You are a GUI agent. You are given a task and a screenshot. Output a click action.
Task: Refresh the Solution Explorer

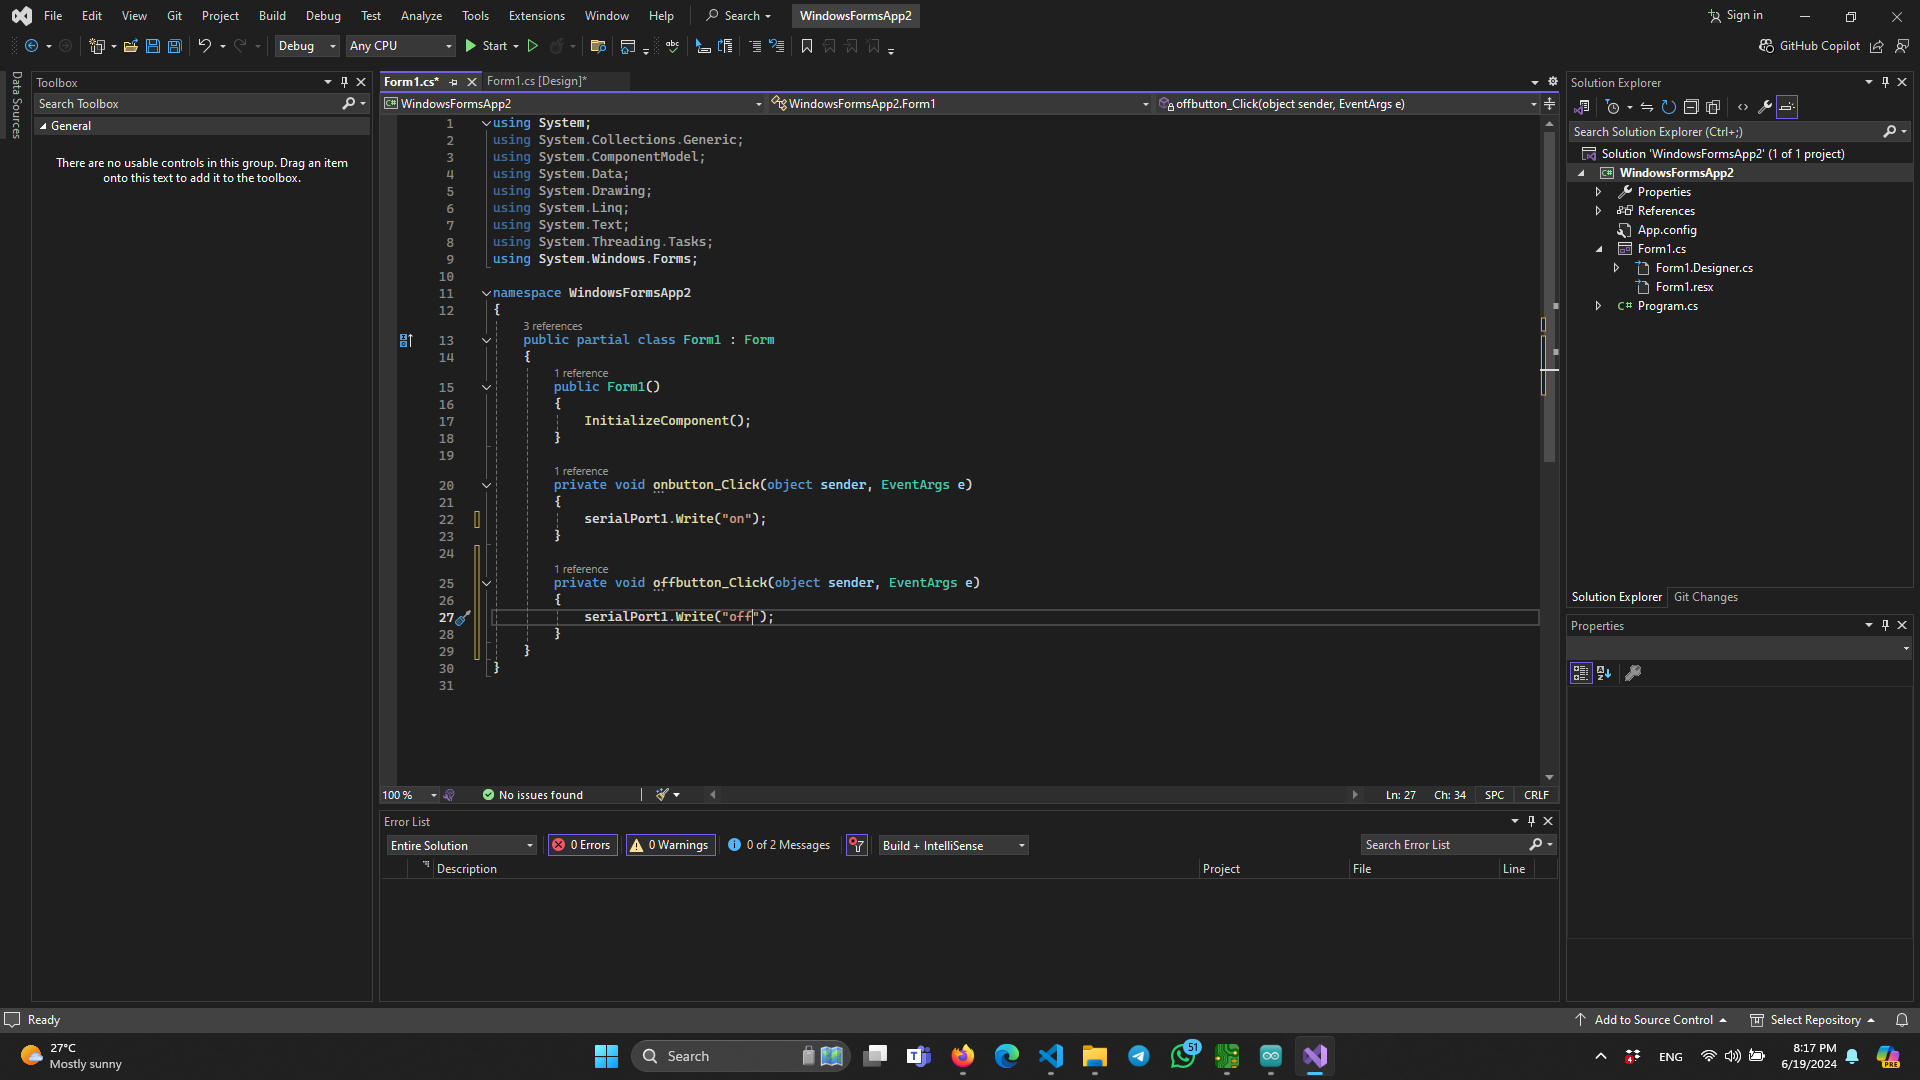click(x=1669, y=107)
